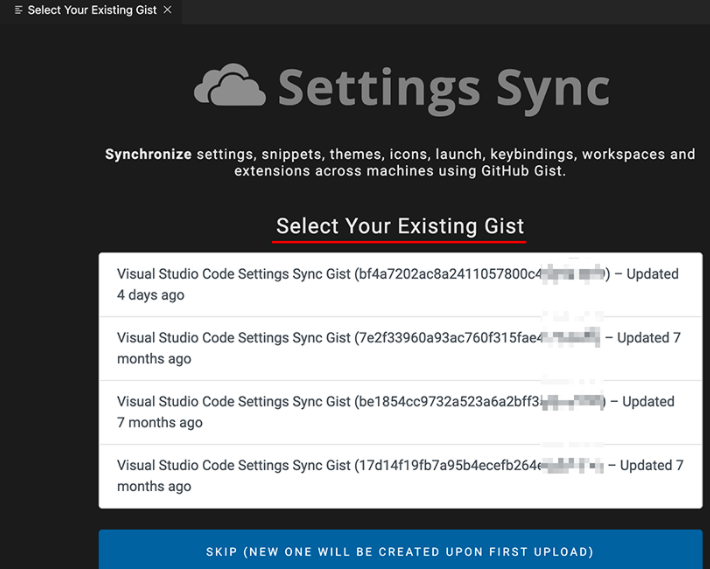Image resolution: width=710 pixels, height=569 pixels.
Task: Click the red underline below the heading
Action: coord(399,242)
